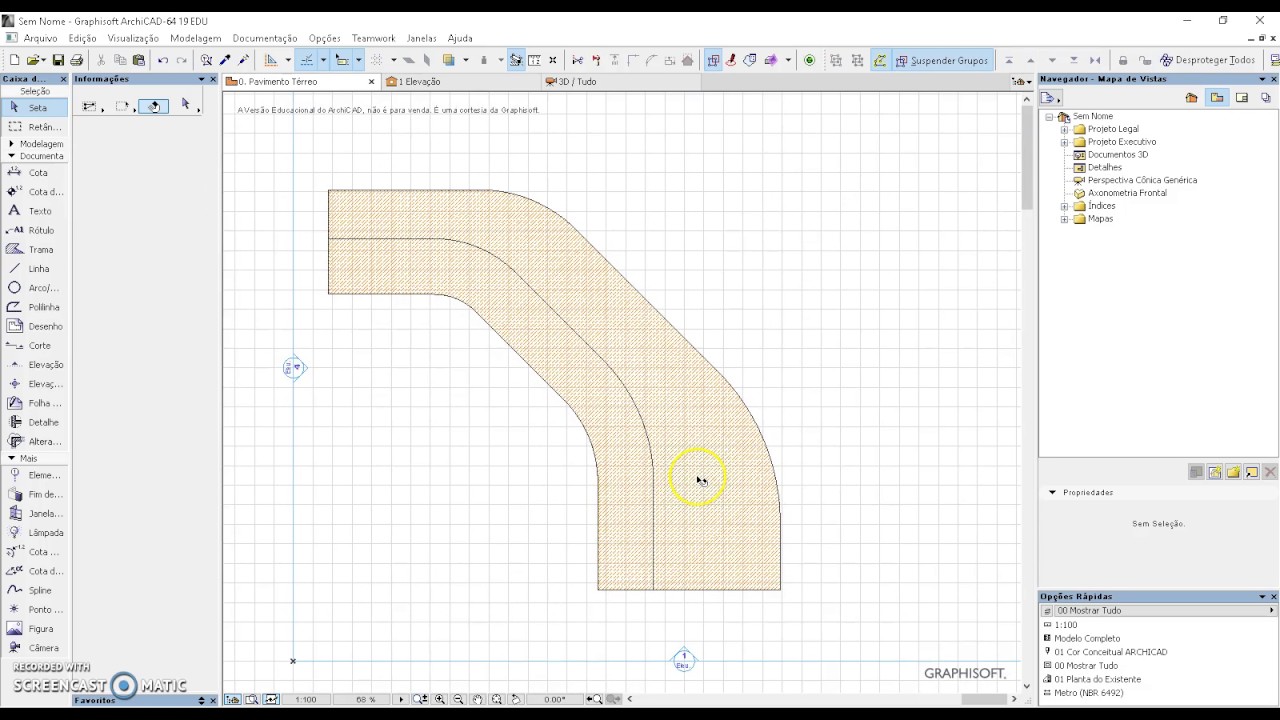Click the Save floppy disk icon

[58, 60]
